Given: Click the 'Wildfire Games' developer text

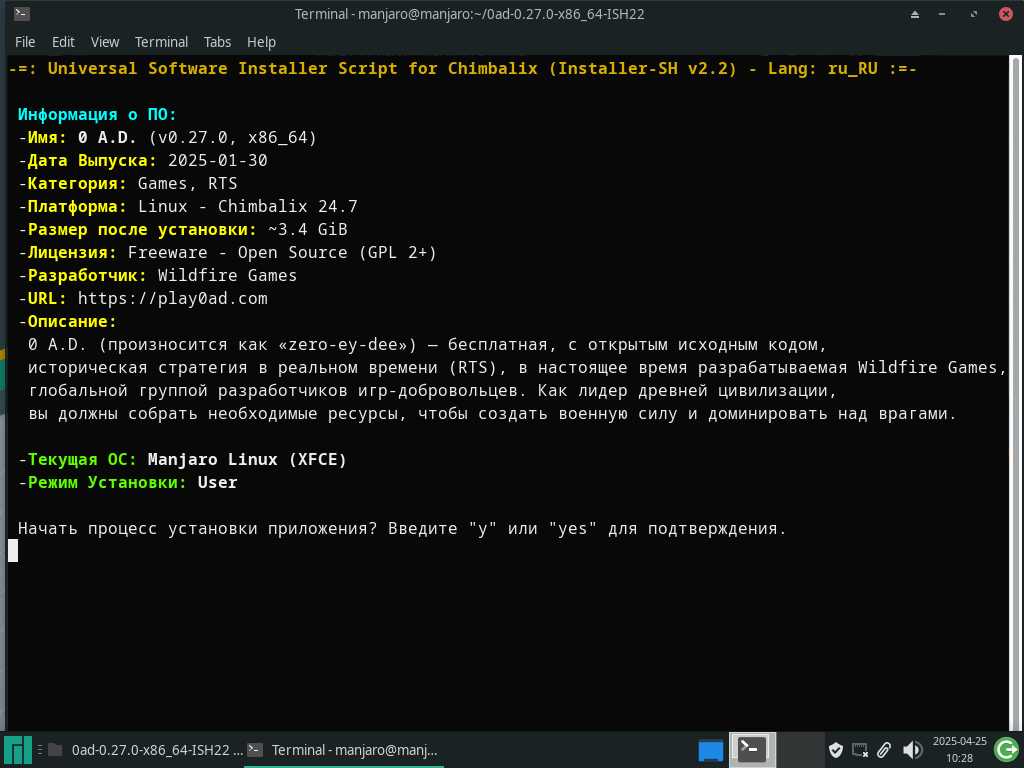Looking at the screenshot, I should (x=227, y=276).
